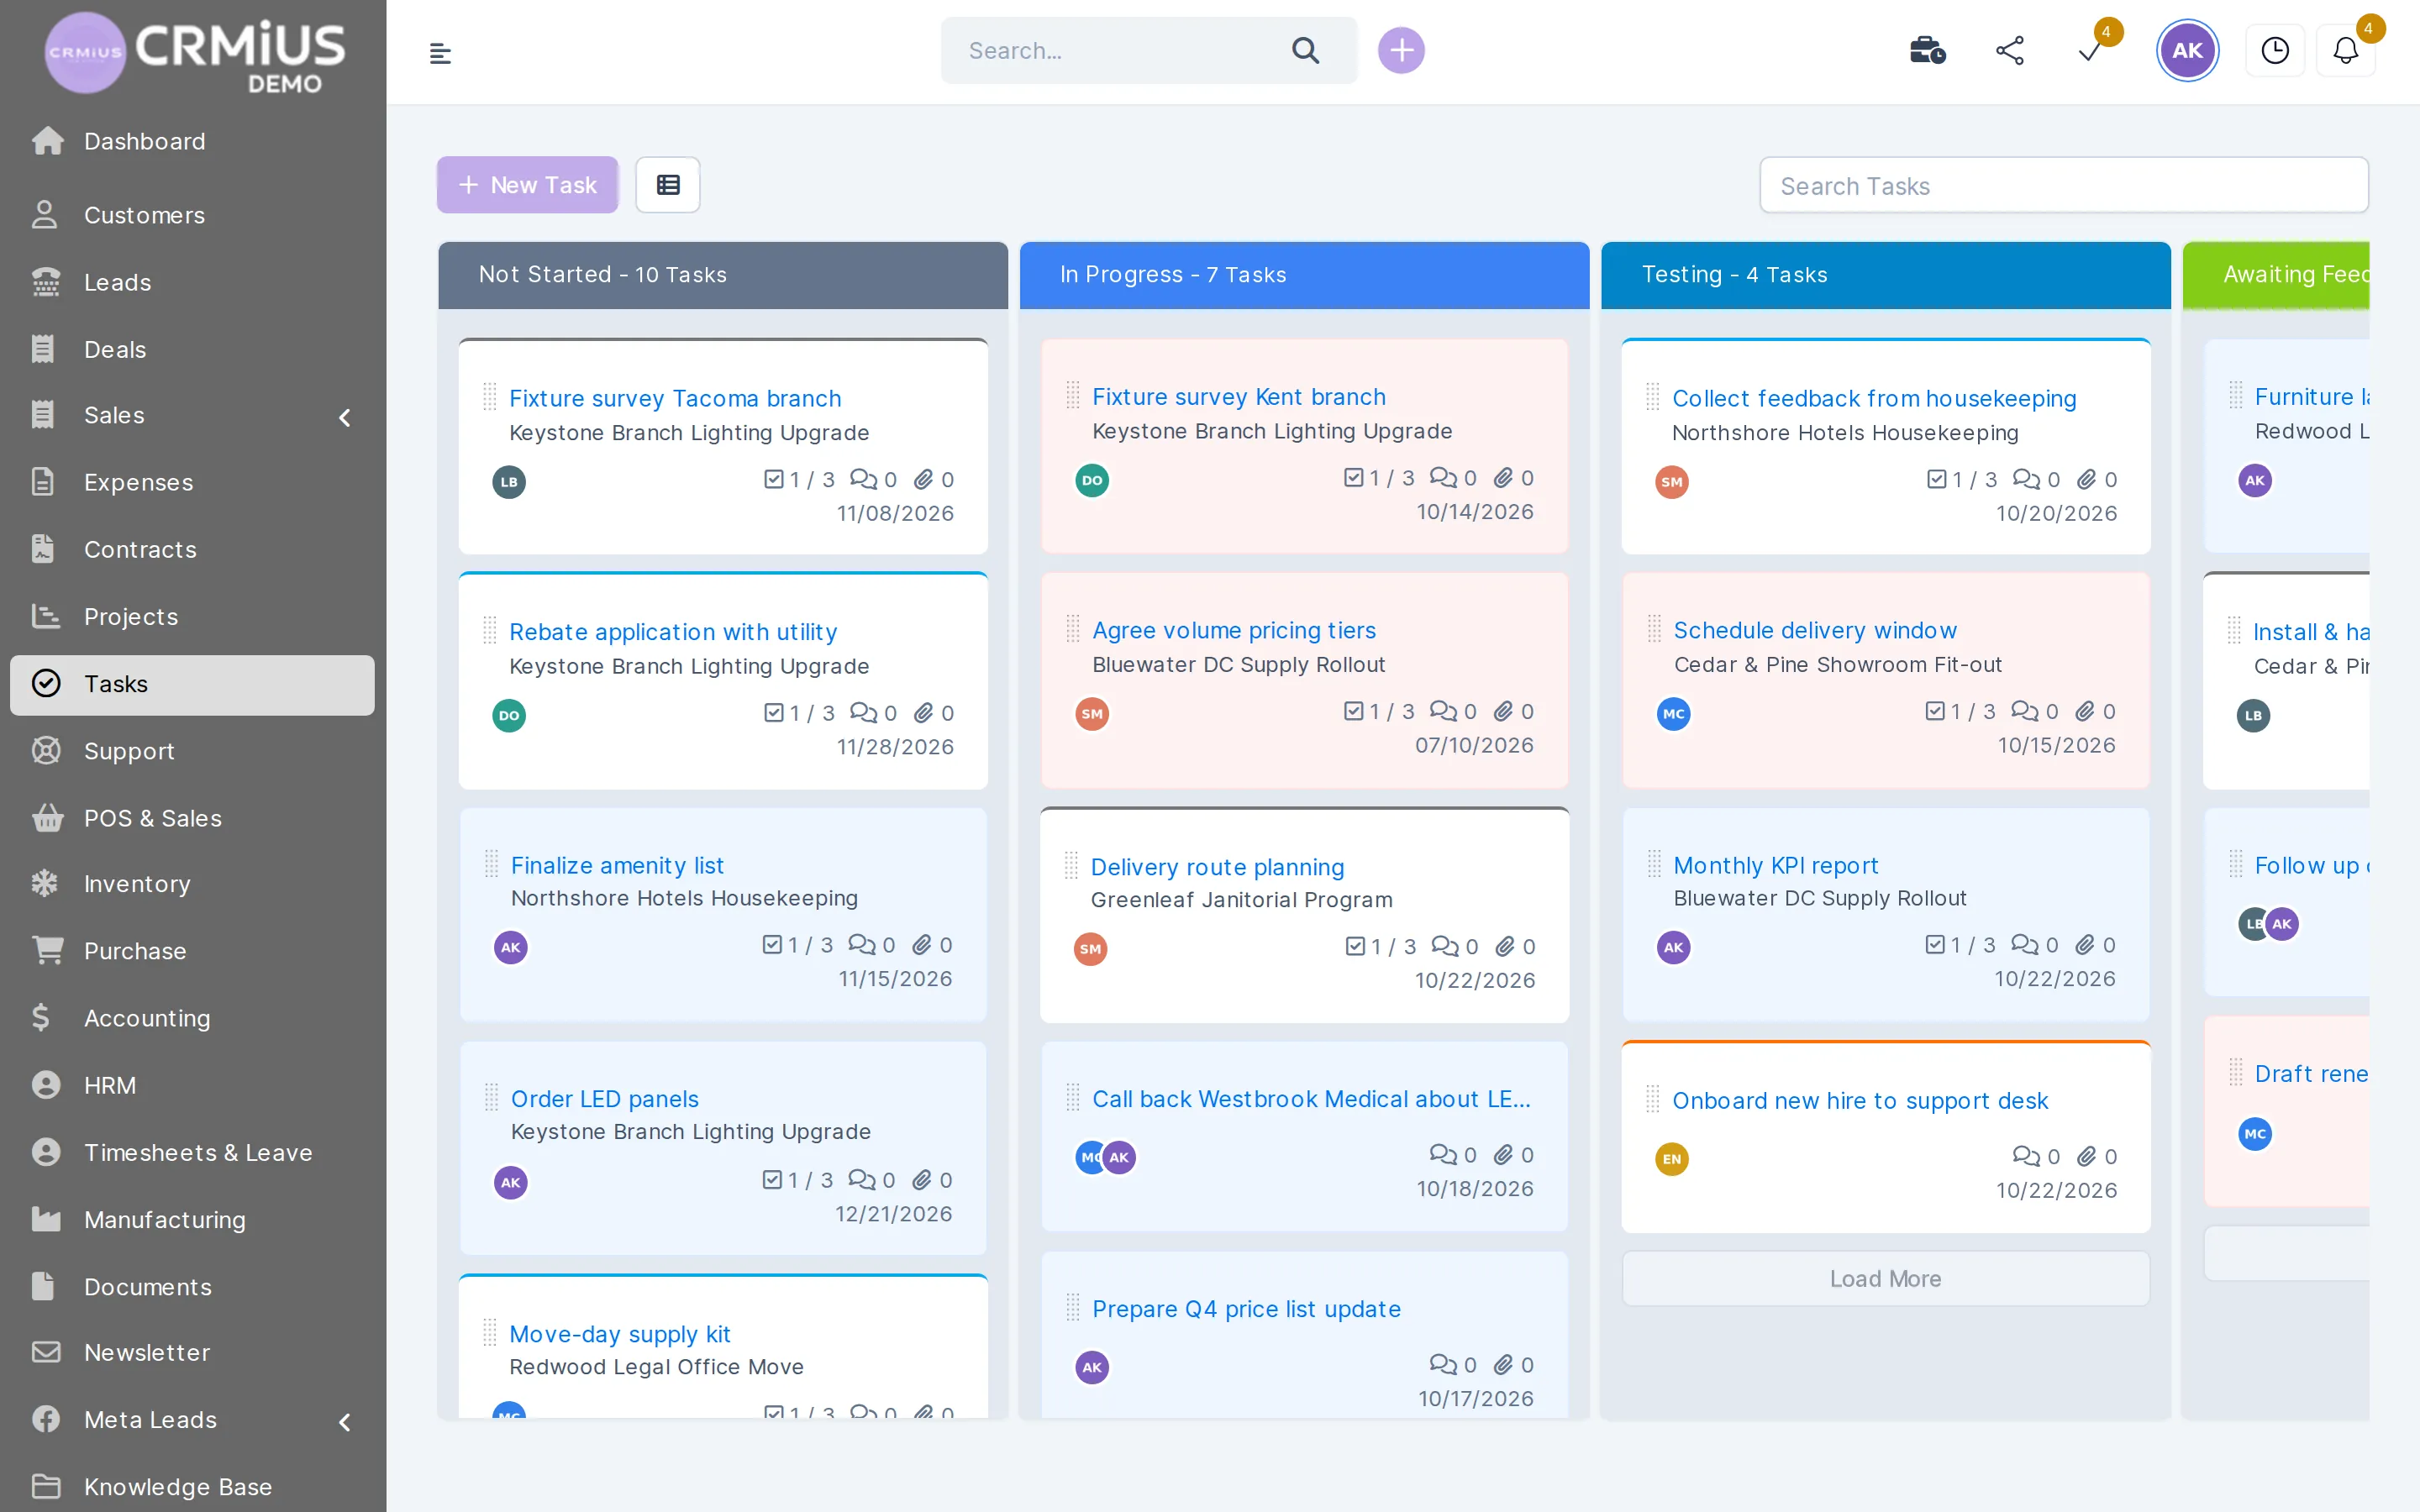
Task: Open HRM in the sidebar
Action: point(192,1085)
